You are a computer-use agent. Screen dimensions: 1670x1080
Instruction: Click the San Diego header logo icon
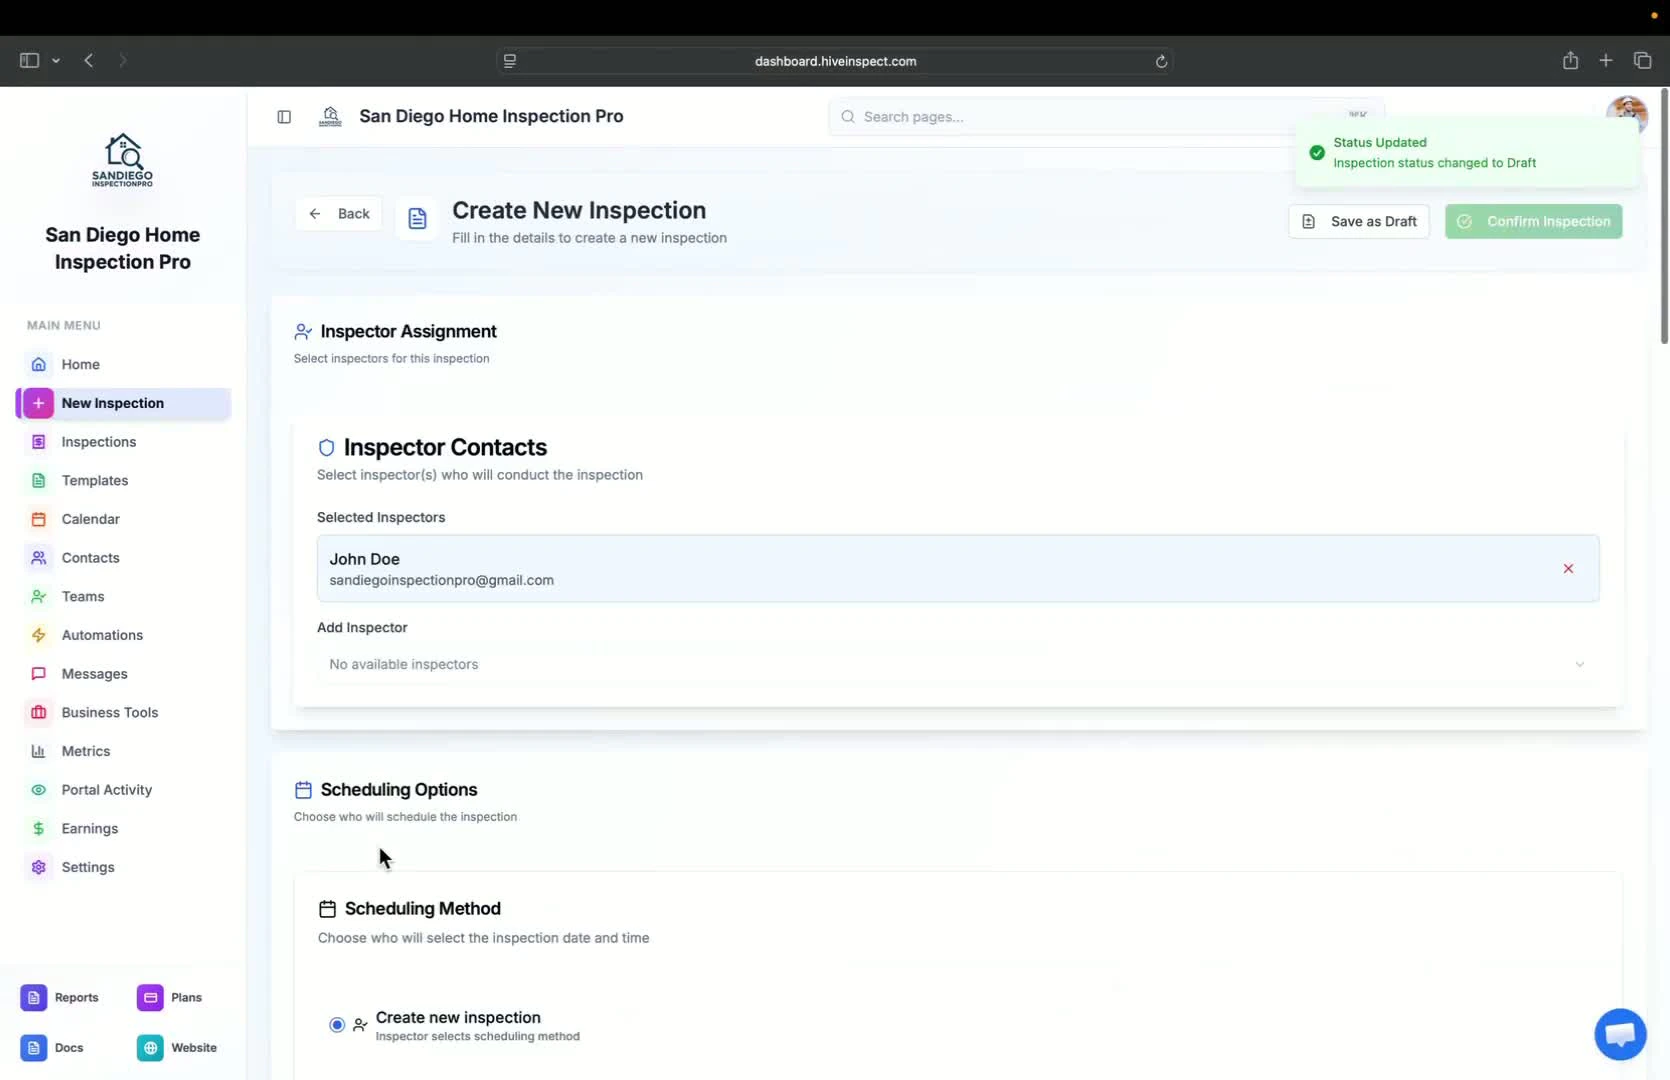(330, 117)
